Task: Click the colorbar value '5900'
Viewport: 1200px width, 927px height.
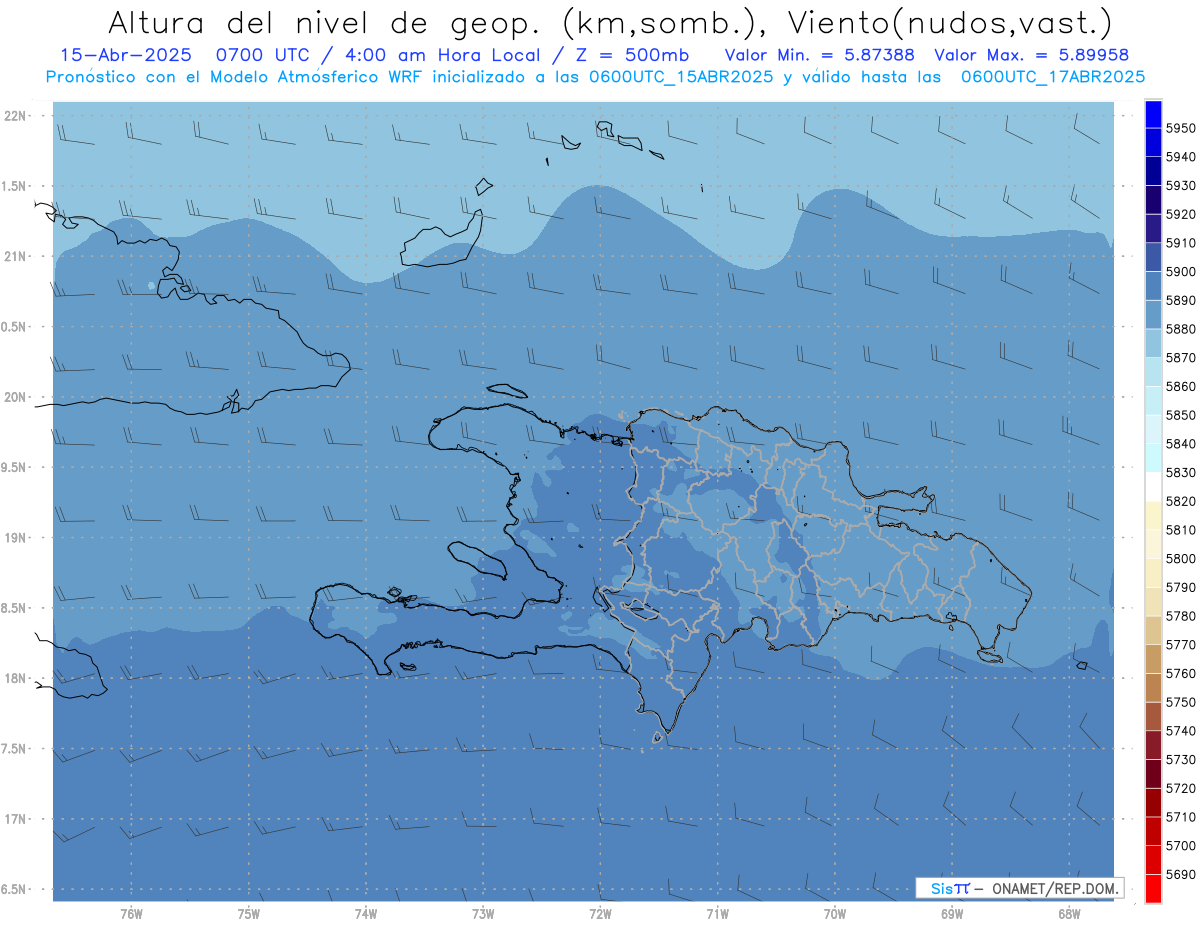Action: click(1181, 271)
